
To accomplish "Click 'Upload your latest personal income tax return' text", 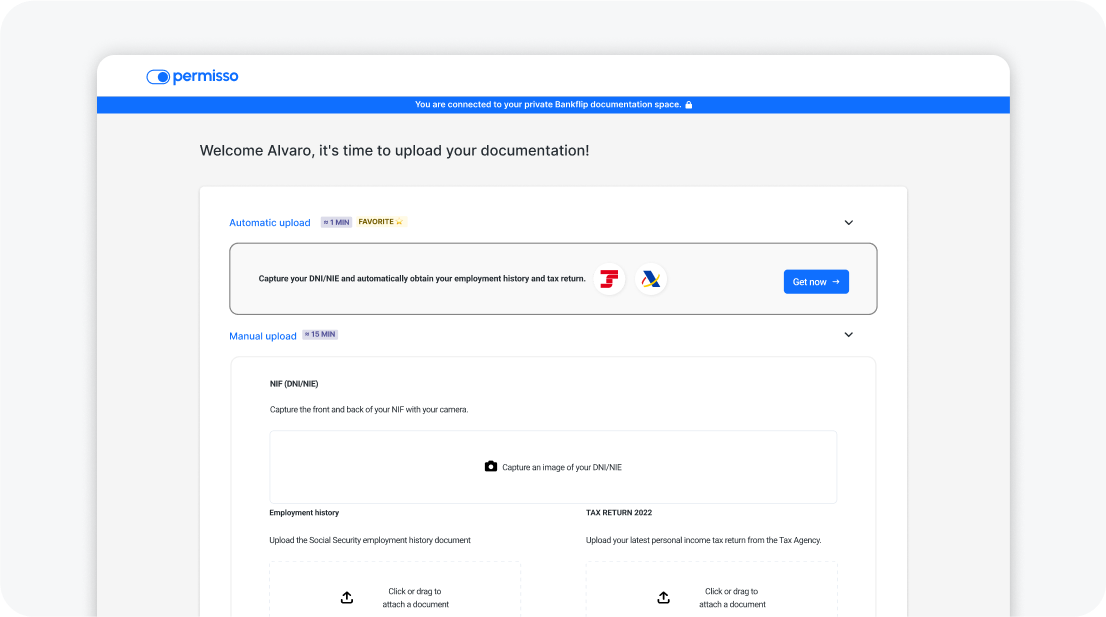I will (x=704, y=540).
